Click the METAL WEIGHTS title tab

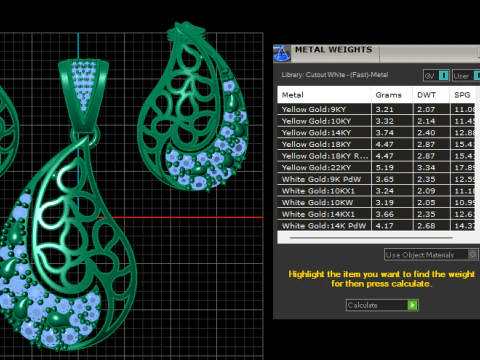[334, 50]
